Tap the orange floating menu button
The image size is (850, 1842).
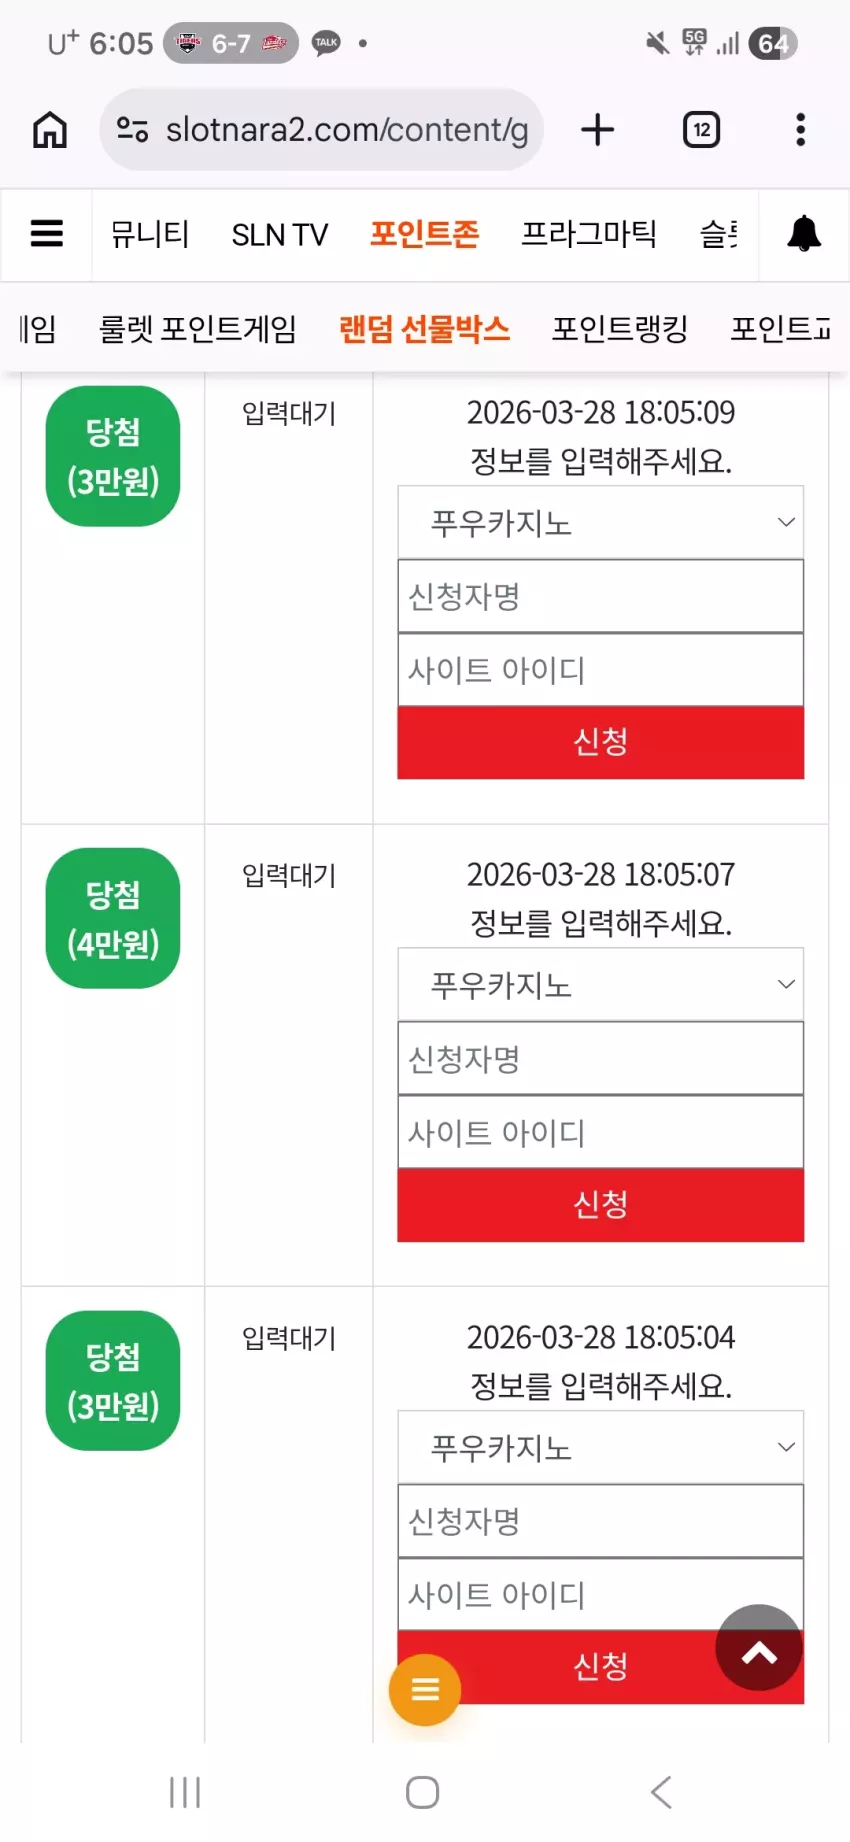pos(425,1689)
